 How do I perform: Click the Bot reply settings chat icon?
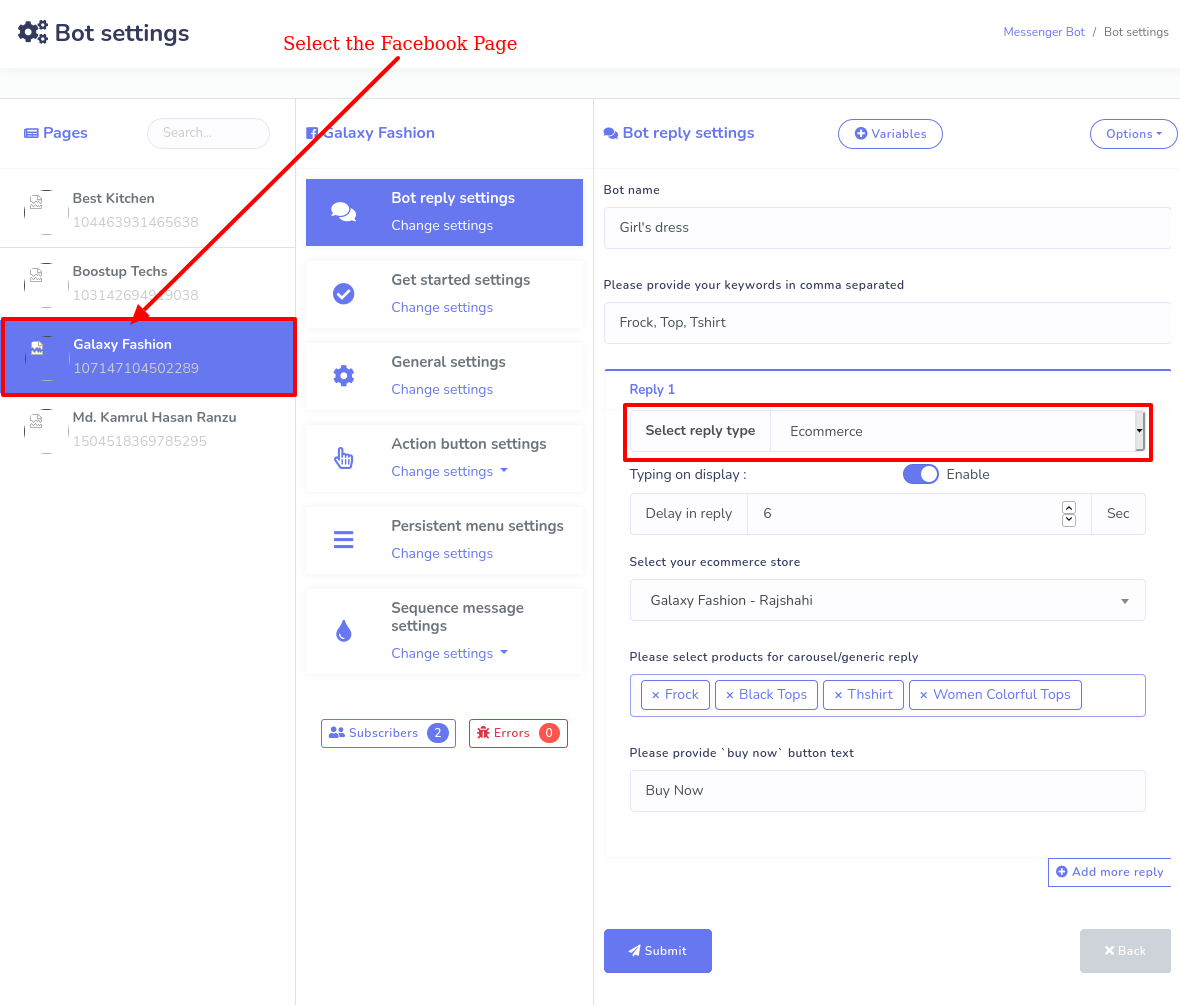[344, 212]
